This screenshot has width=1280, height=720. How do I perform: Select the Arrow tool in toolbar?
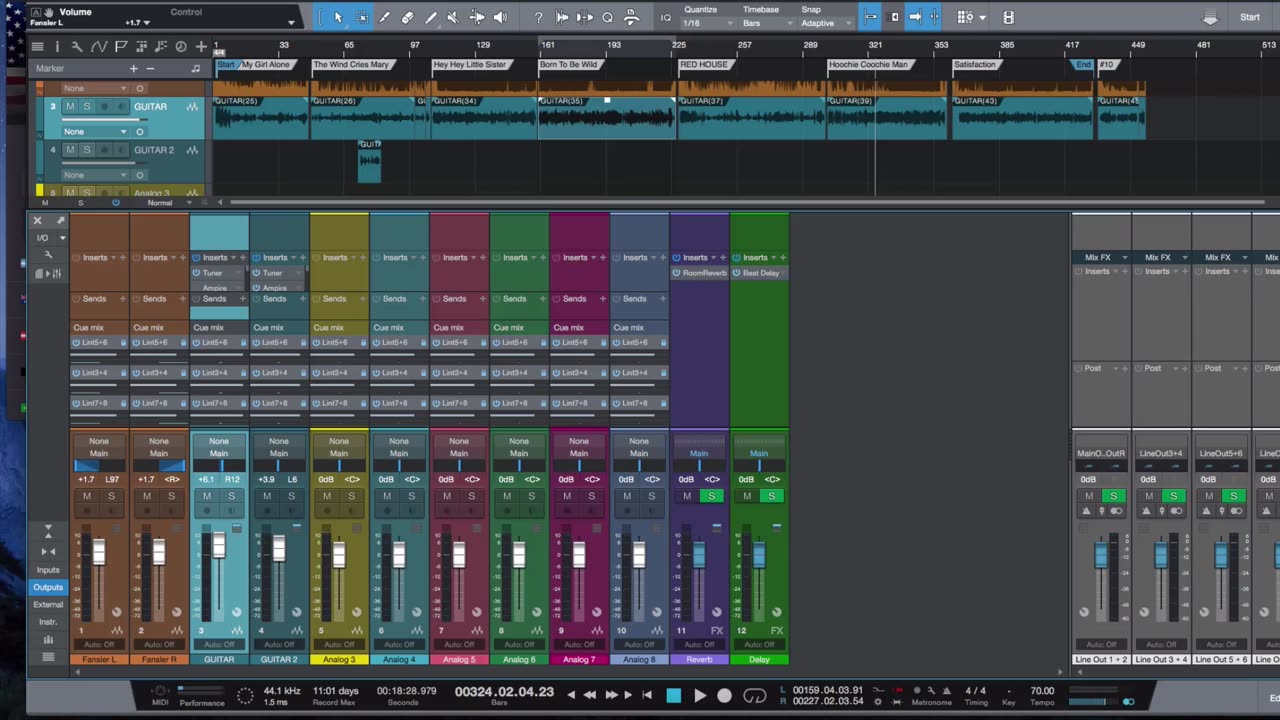(x=338, y=17)
